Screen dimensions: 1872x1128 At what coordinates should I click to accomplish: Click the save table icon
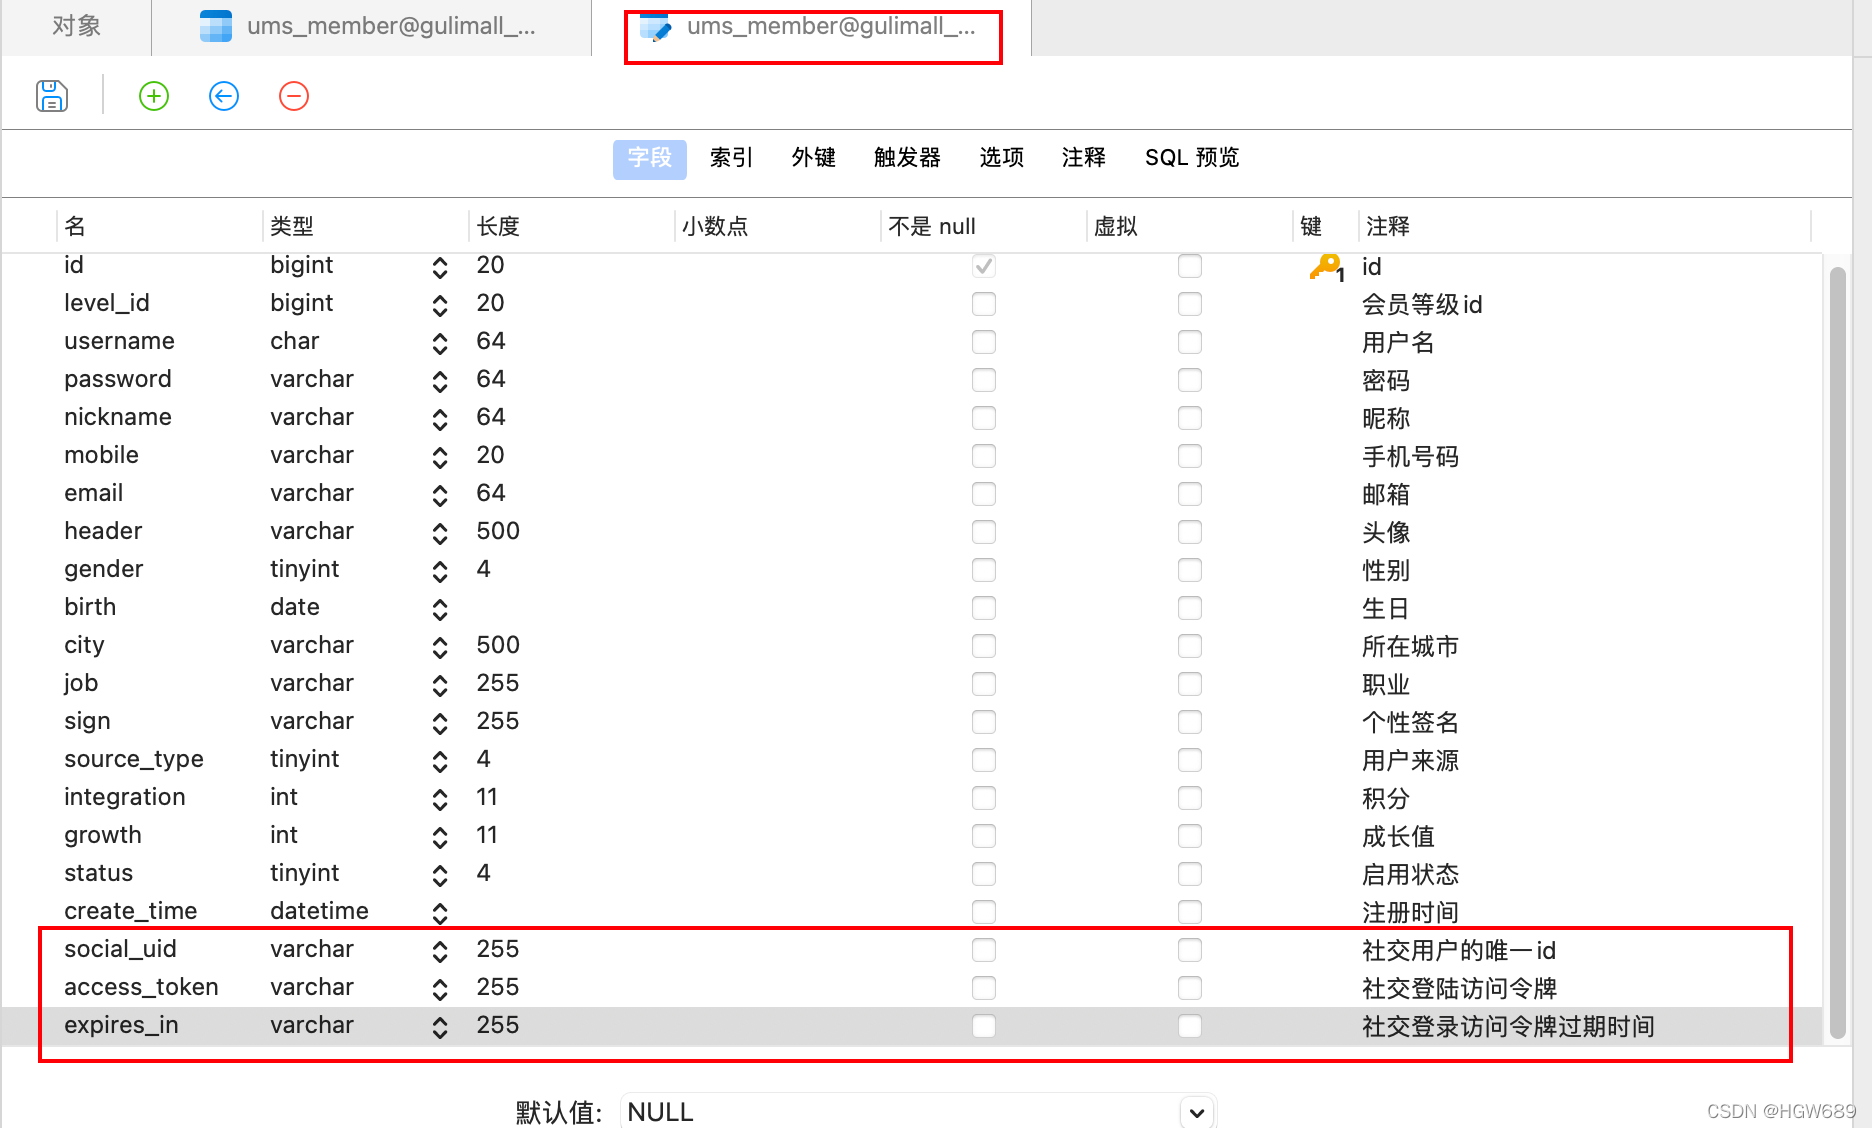coord(52,96)
